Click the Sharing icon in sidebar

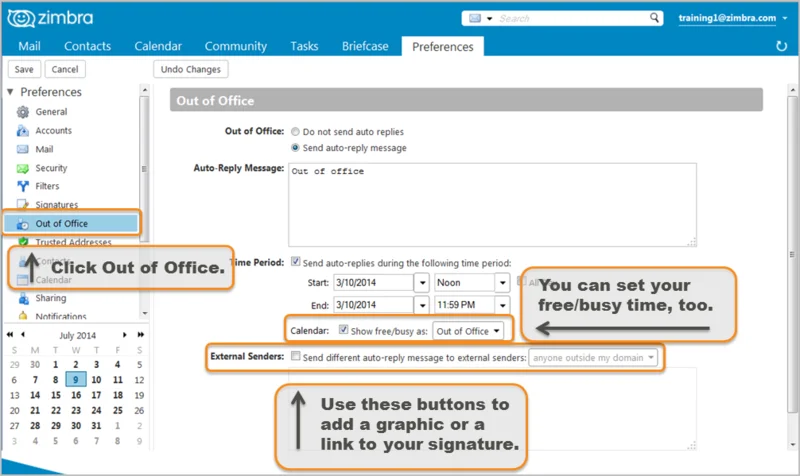coord(23,298)
